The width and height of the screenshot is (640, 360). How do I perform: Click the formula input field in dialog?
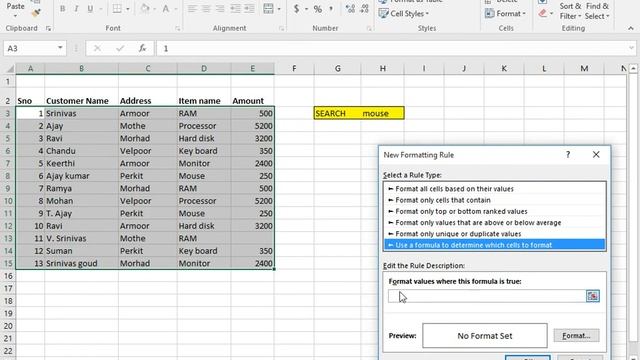[x=487, y=296]
